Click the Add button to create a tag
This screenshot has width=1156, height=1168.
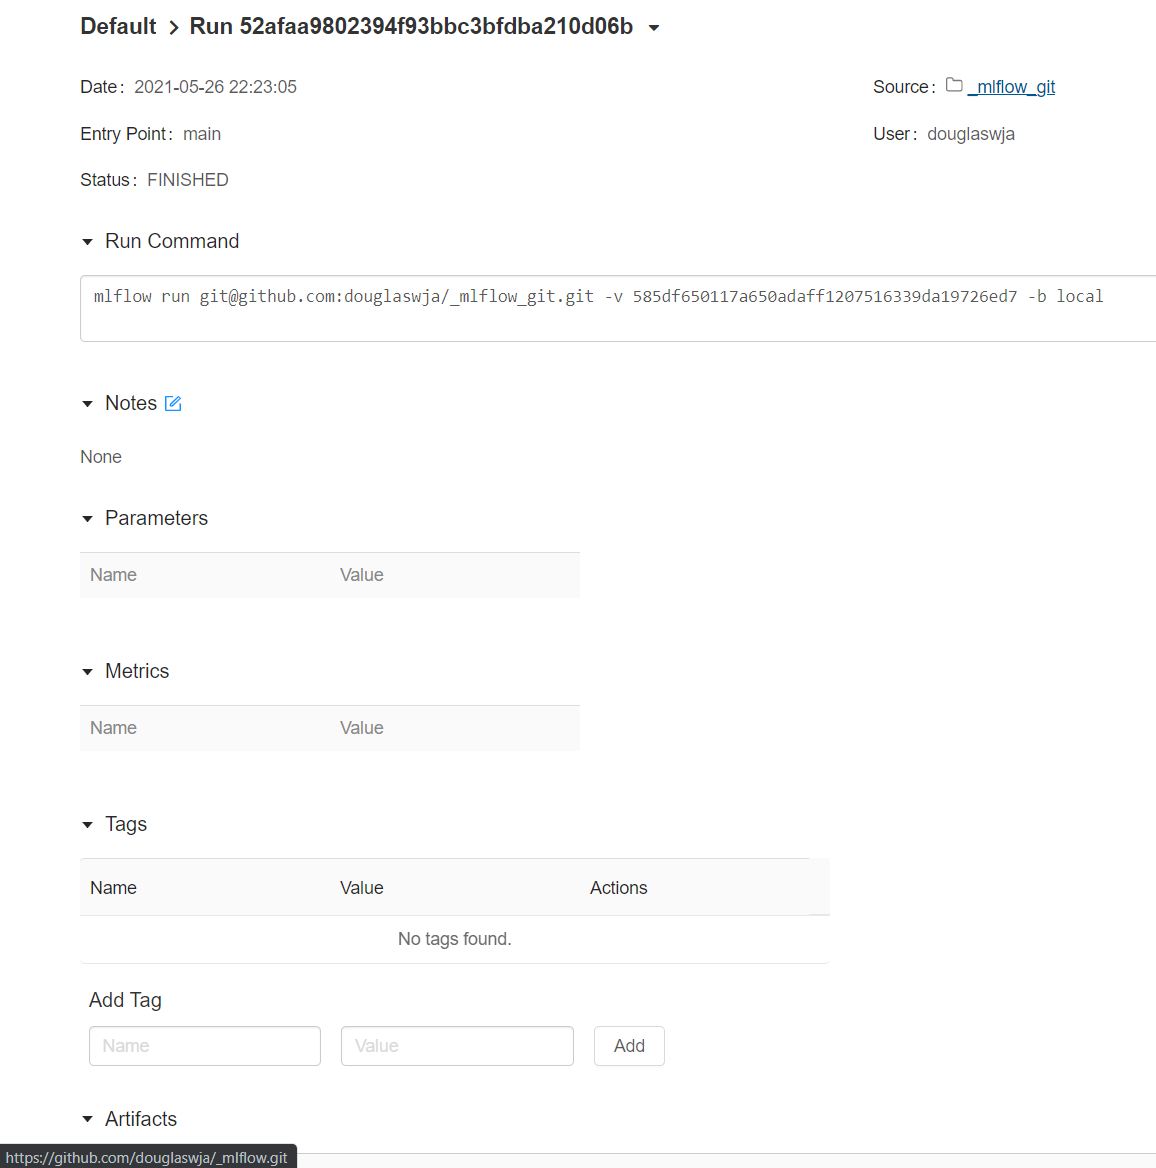click(x=629, y=1045)
